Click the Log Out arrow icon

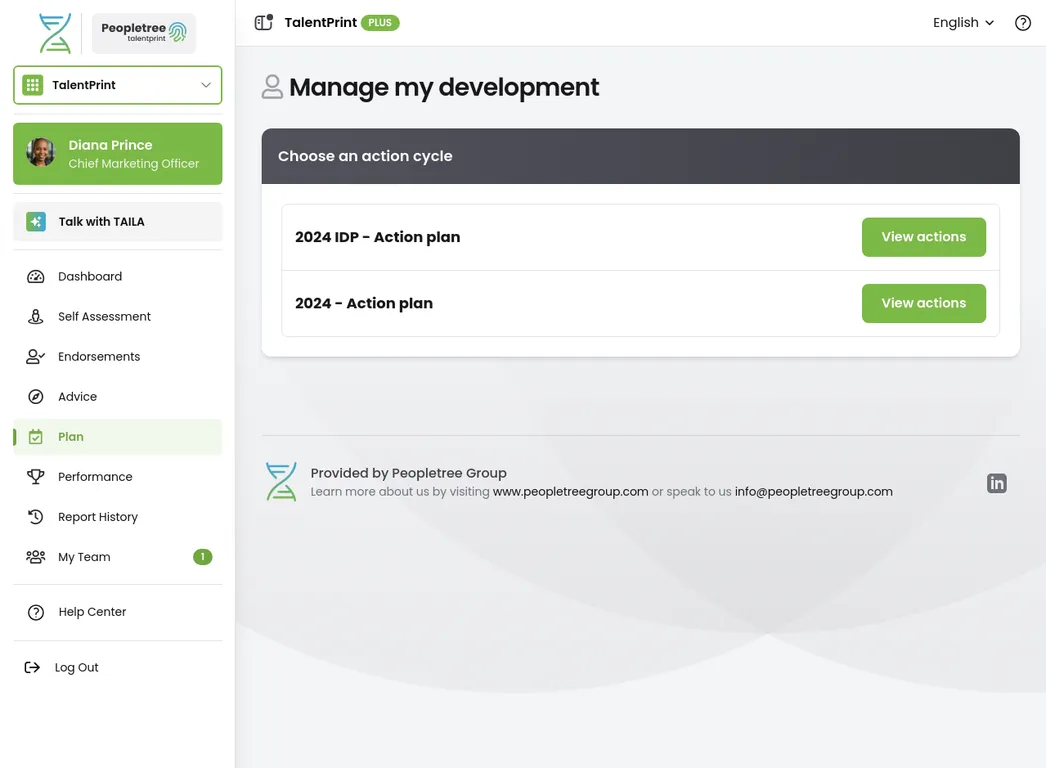(x=32, y=667)
